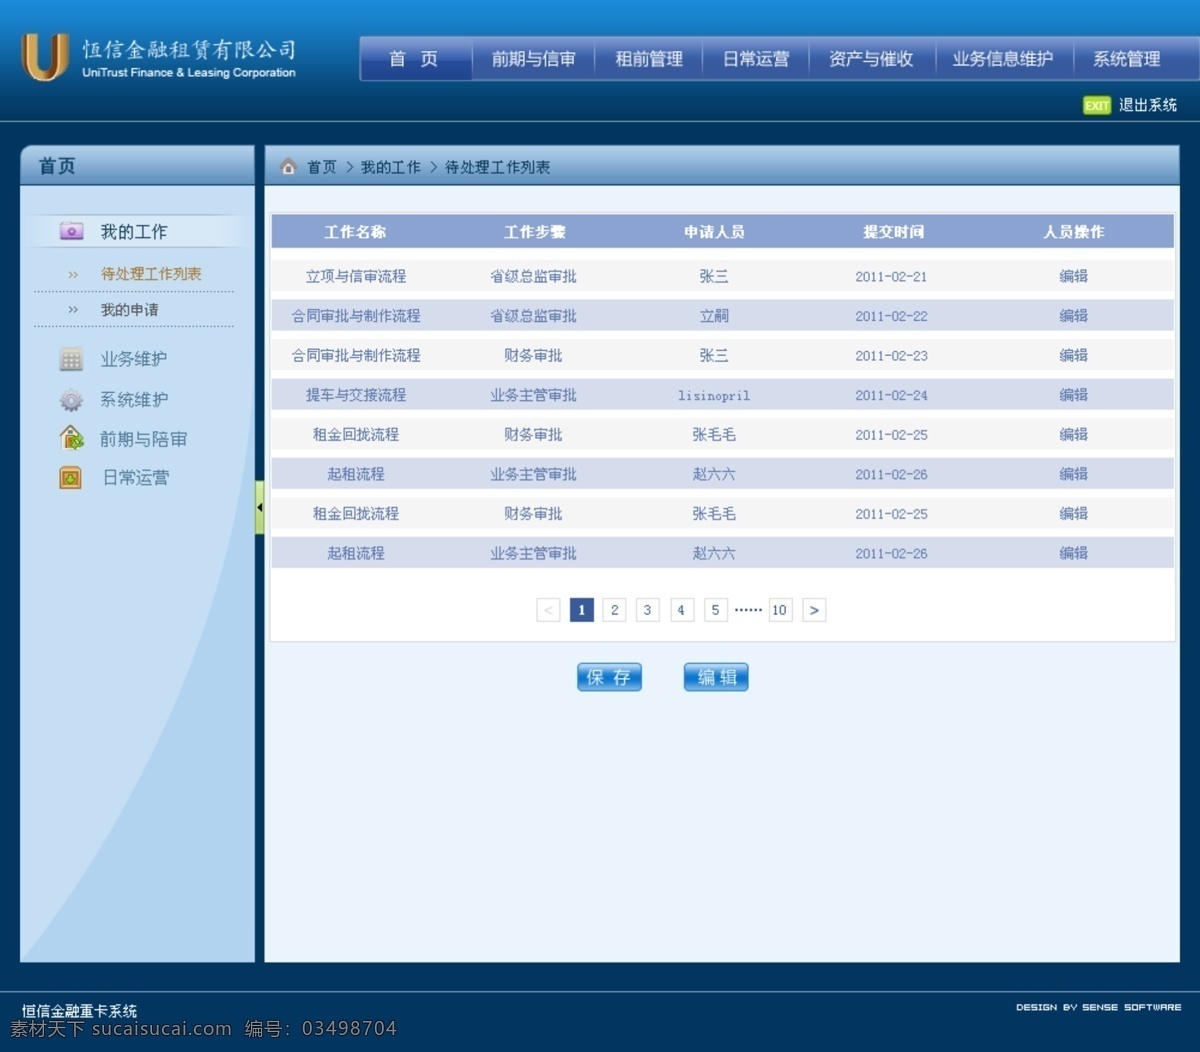
Task: Expand 我的申请 chevron in sidebar
Action: 73,310
